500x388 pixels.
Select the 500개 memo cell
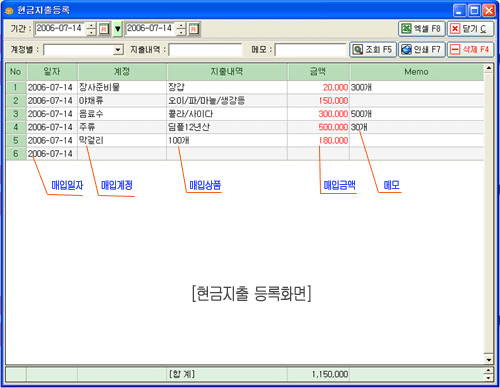point(417,114)
